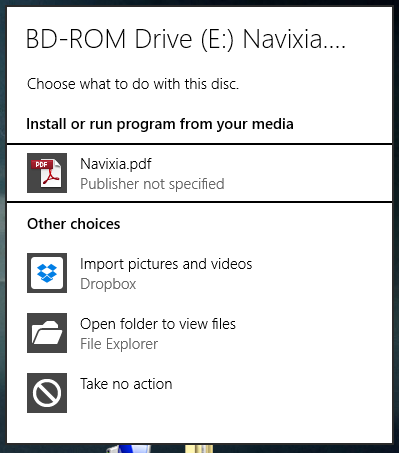Click the red PDF file icon
This screenshot has height=453, width=399.
point(47,173)
